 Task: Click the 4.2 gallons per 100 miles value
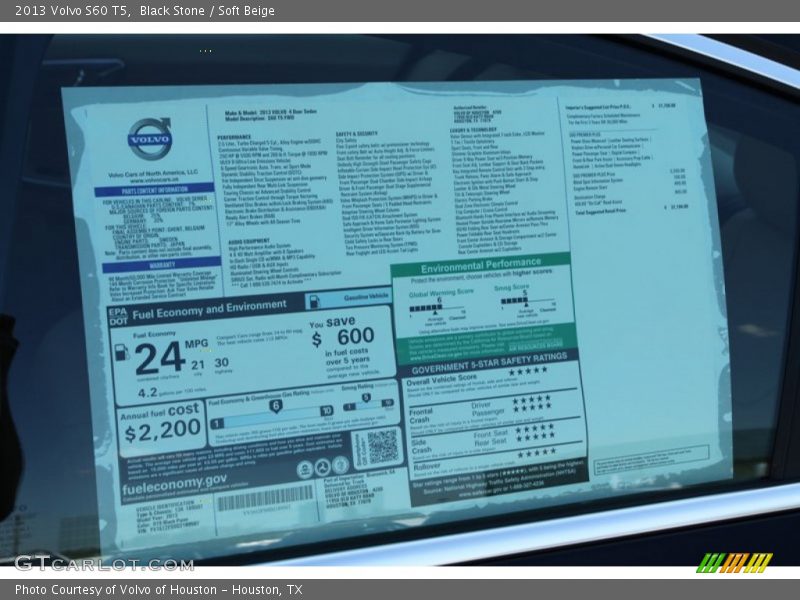pyautogui.click(x=147, y=393)
